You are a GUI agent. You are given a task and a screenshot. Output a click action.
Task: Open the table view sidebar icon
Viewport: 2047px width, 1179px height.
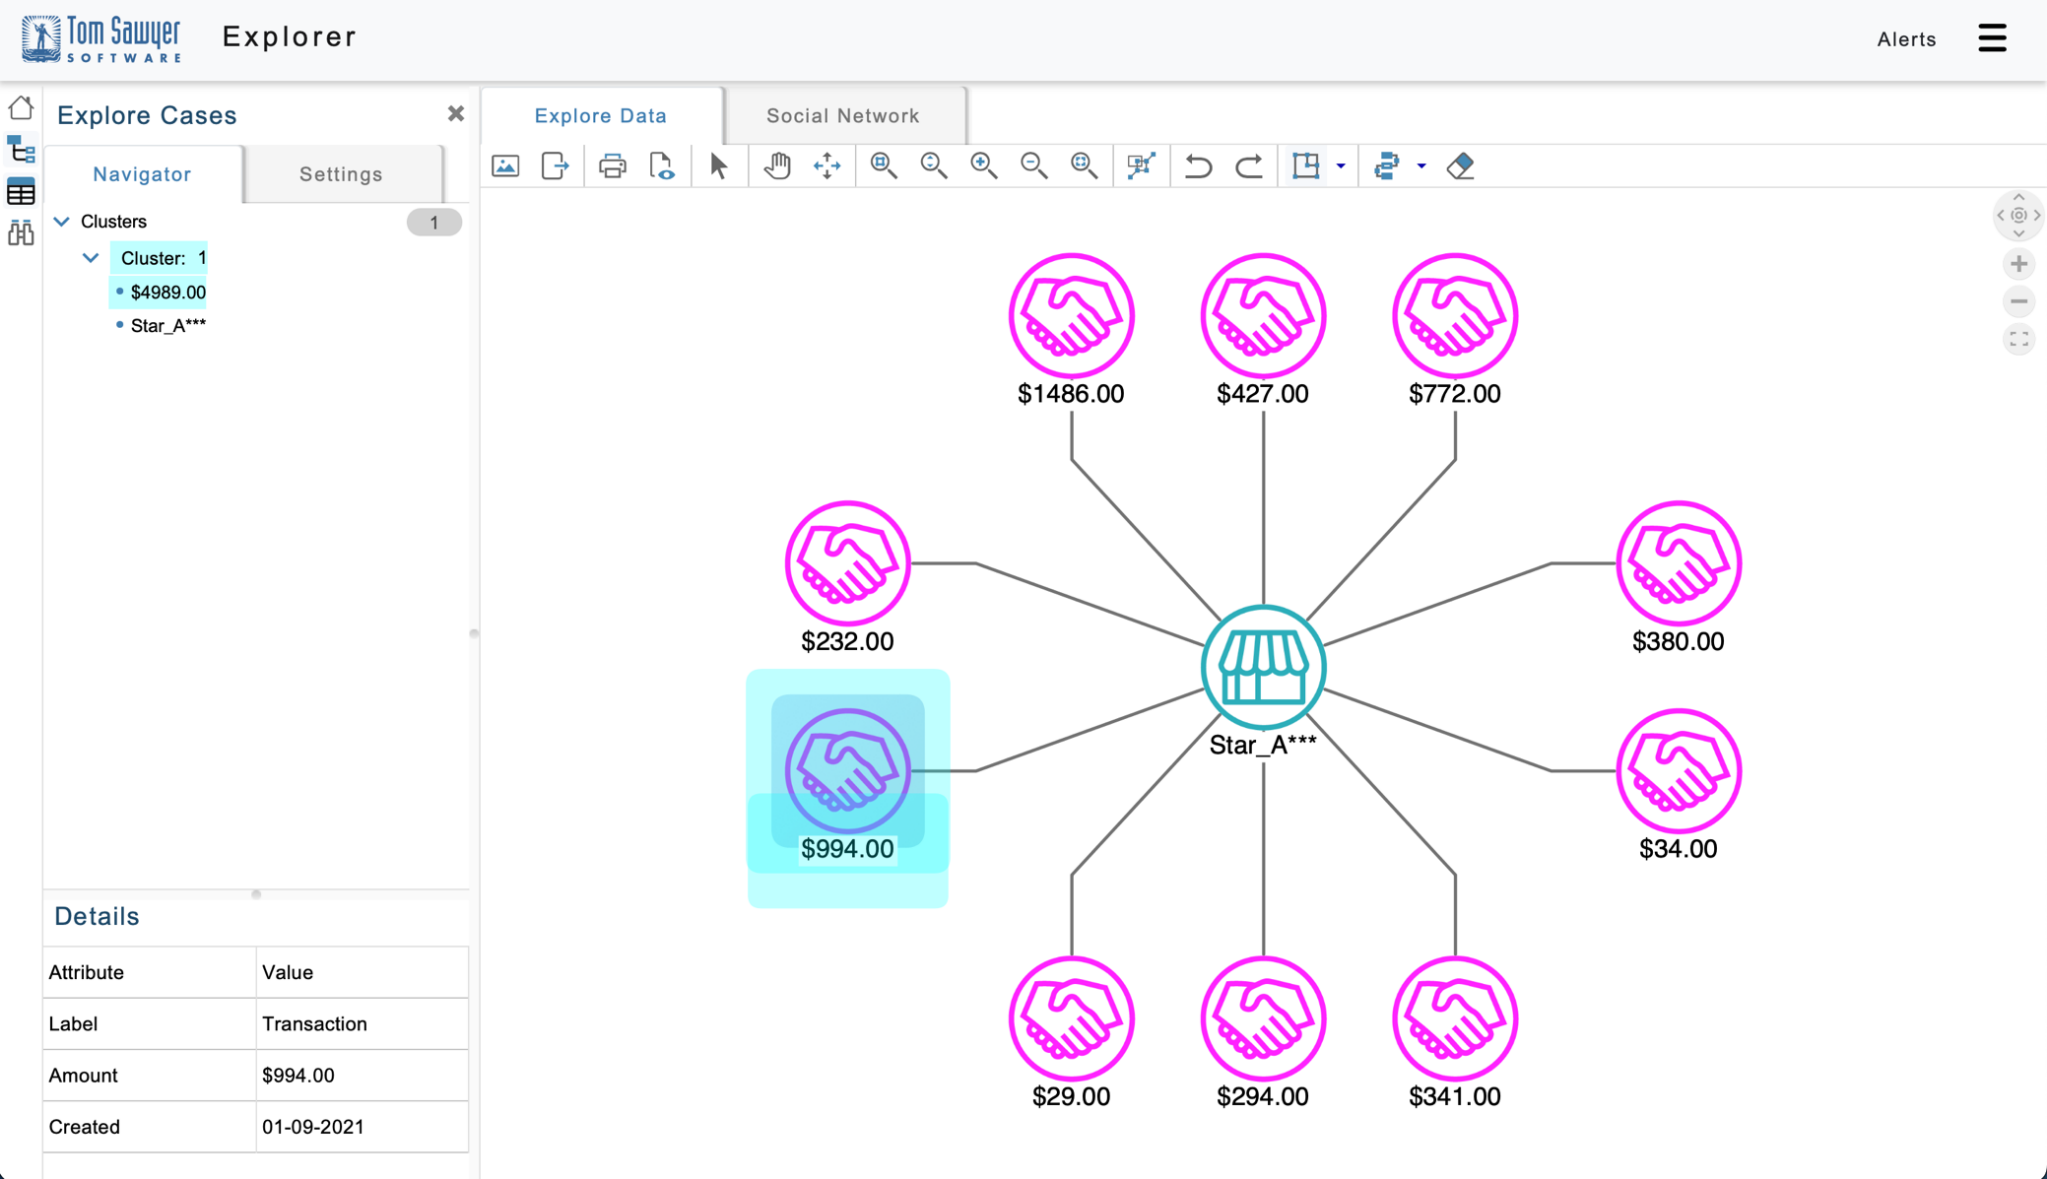point(21,192)
